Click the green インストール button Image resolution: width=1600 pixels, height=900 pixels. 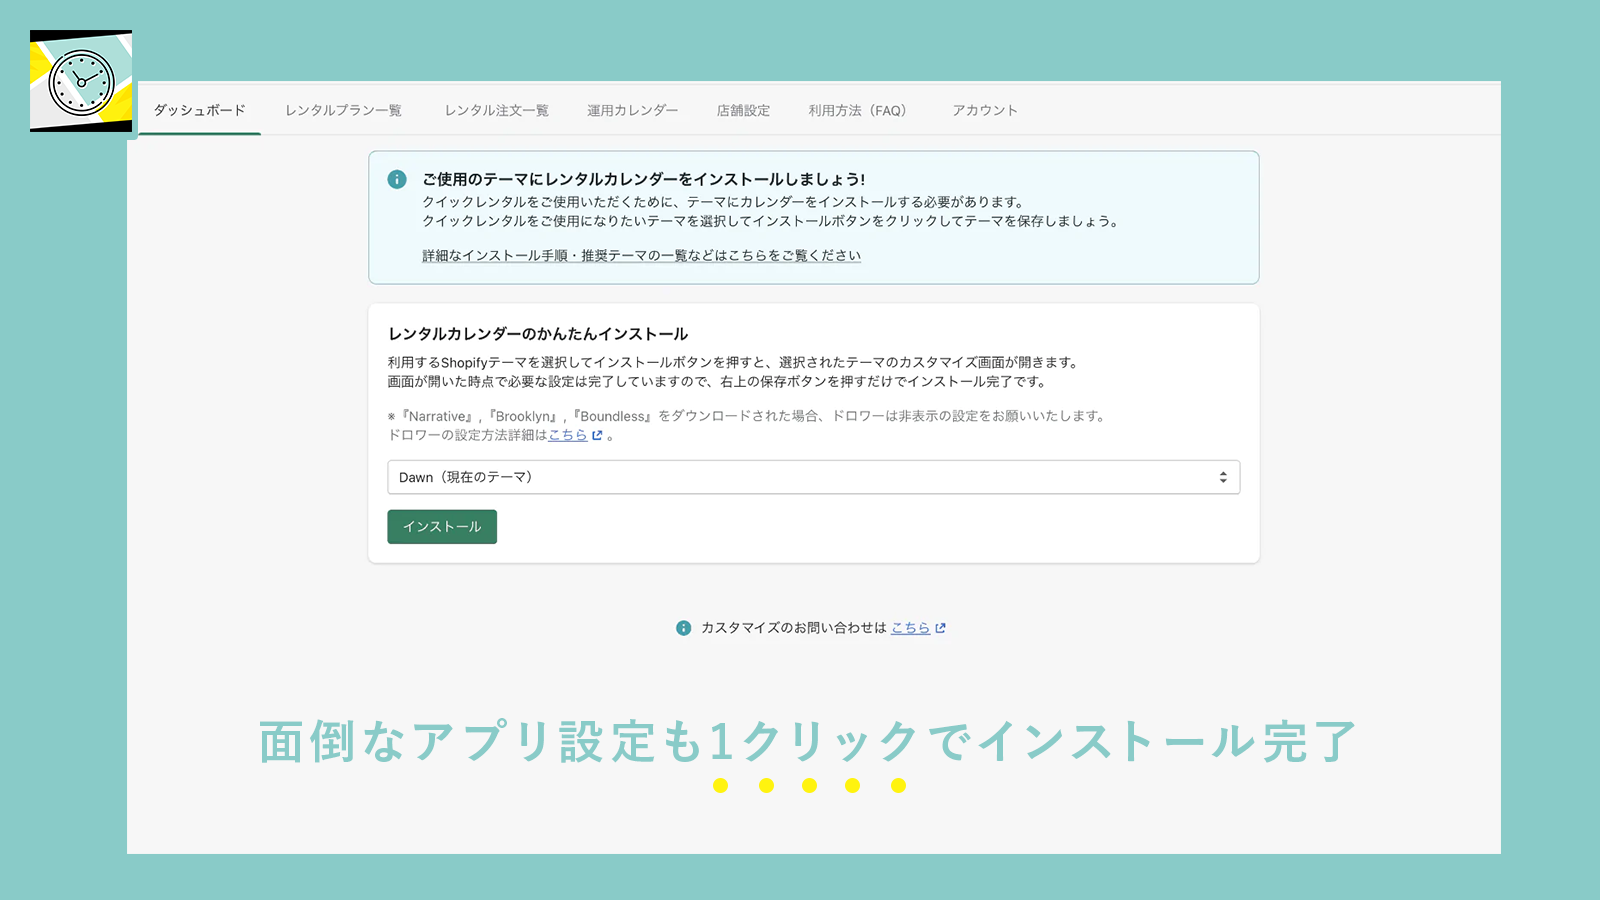click(x=442, y=527)
